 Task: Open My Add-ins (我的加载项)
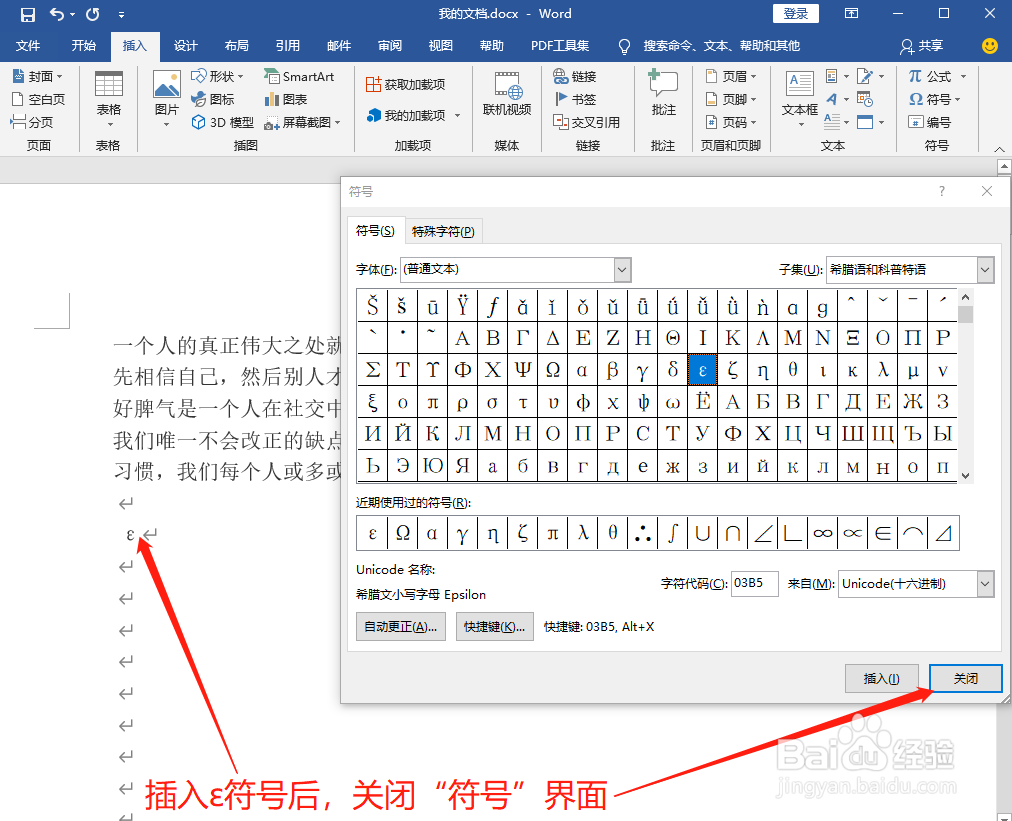414,115
